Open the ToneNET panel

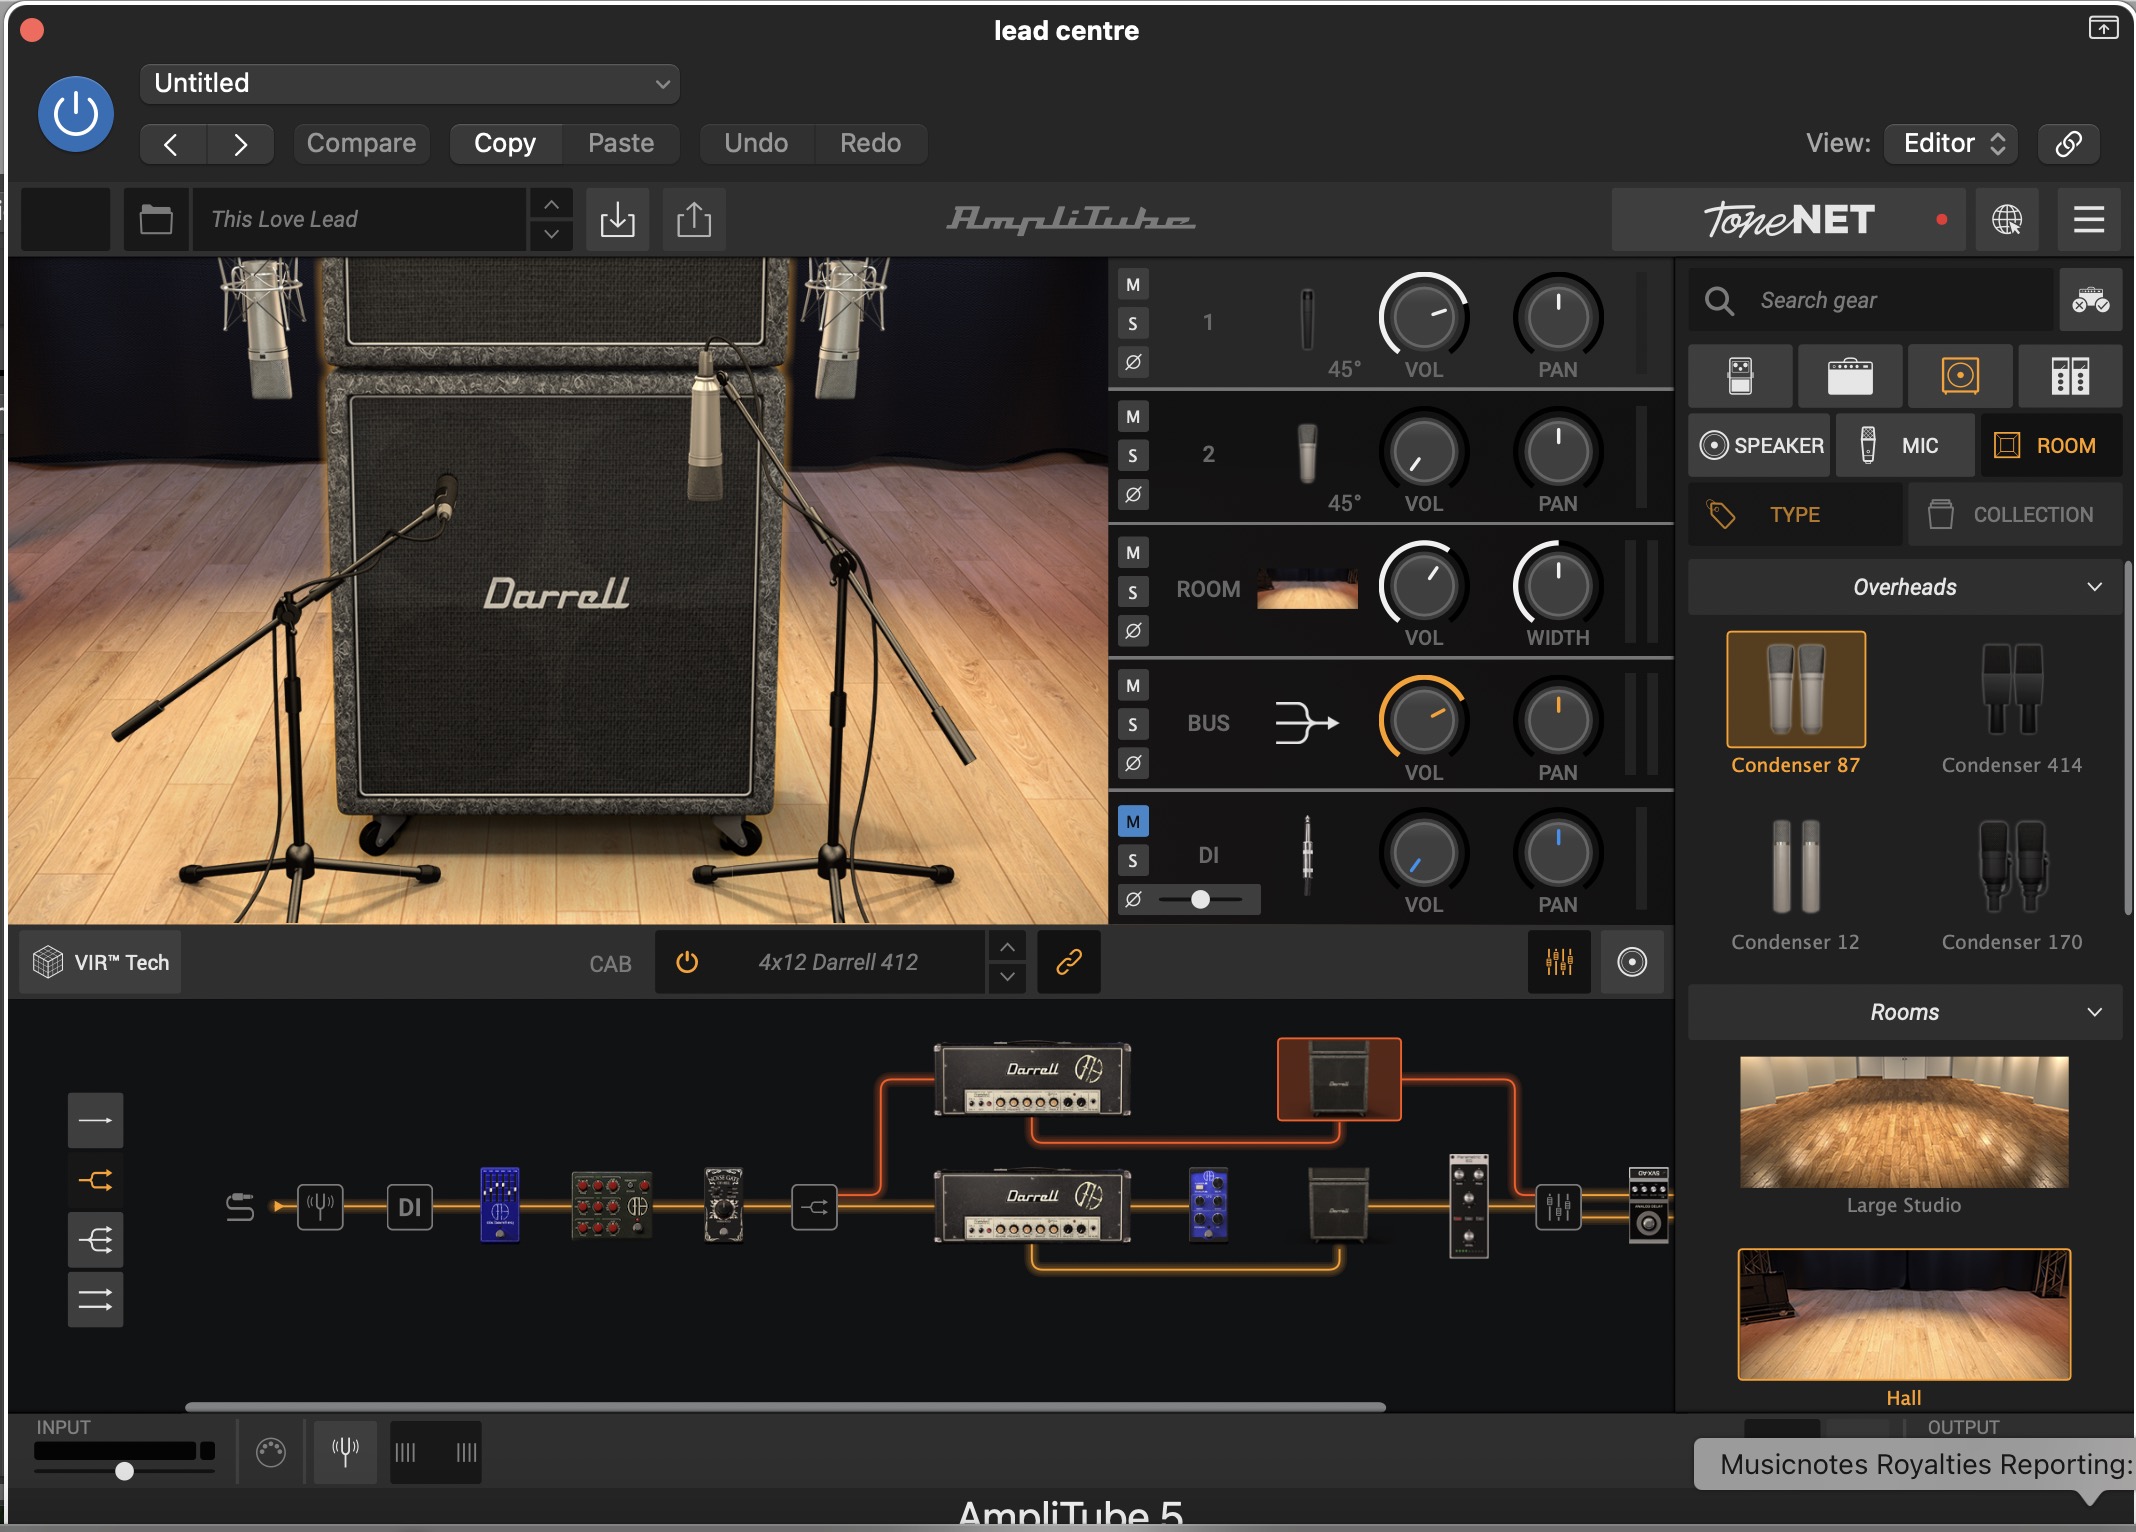tap(1789, 219)
